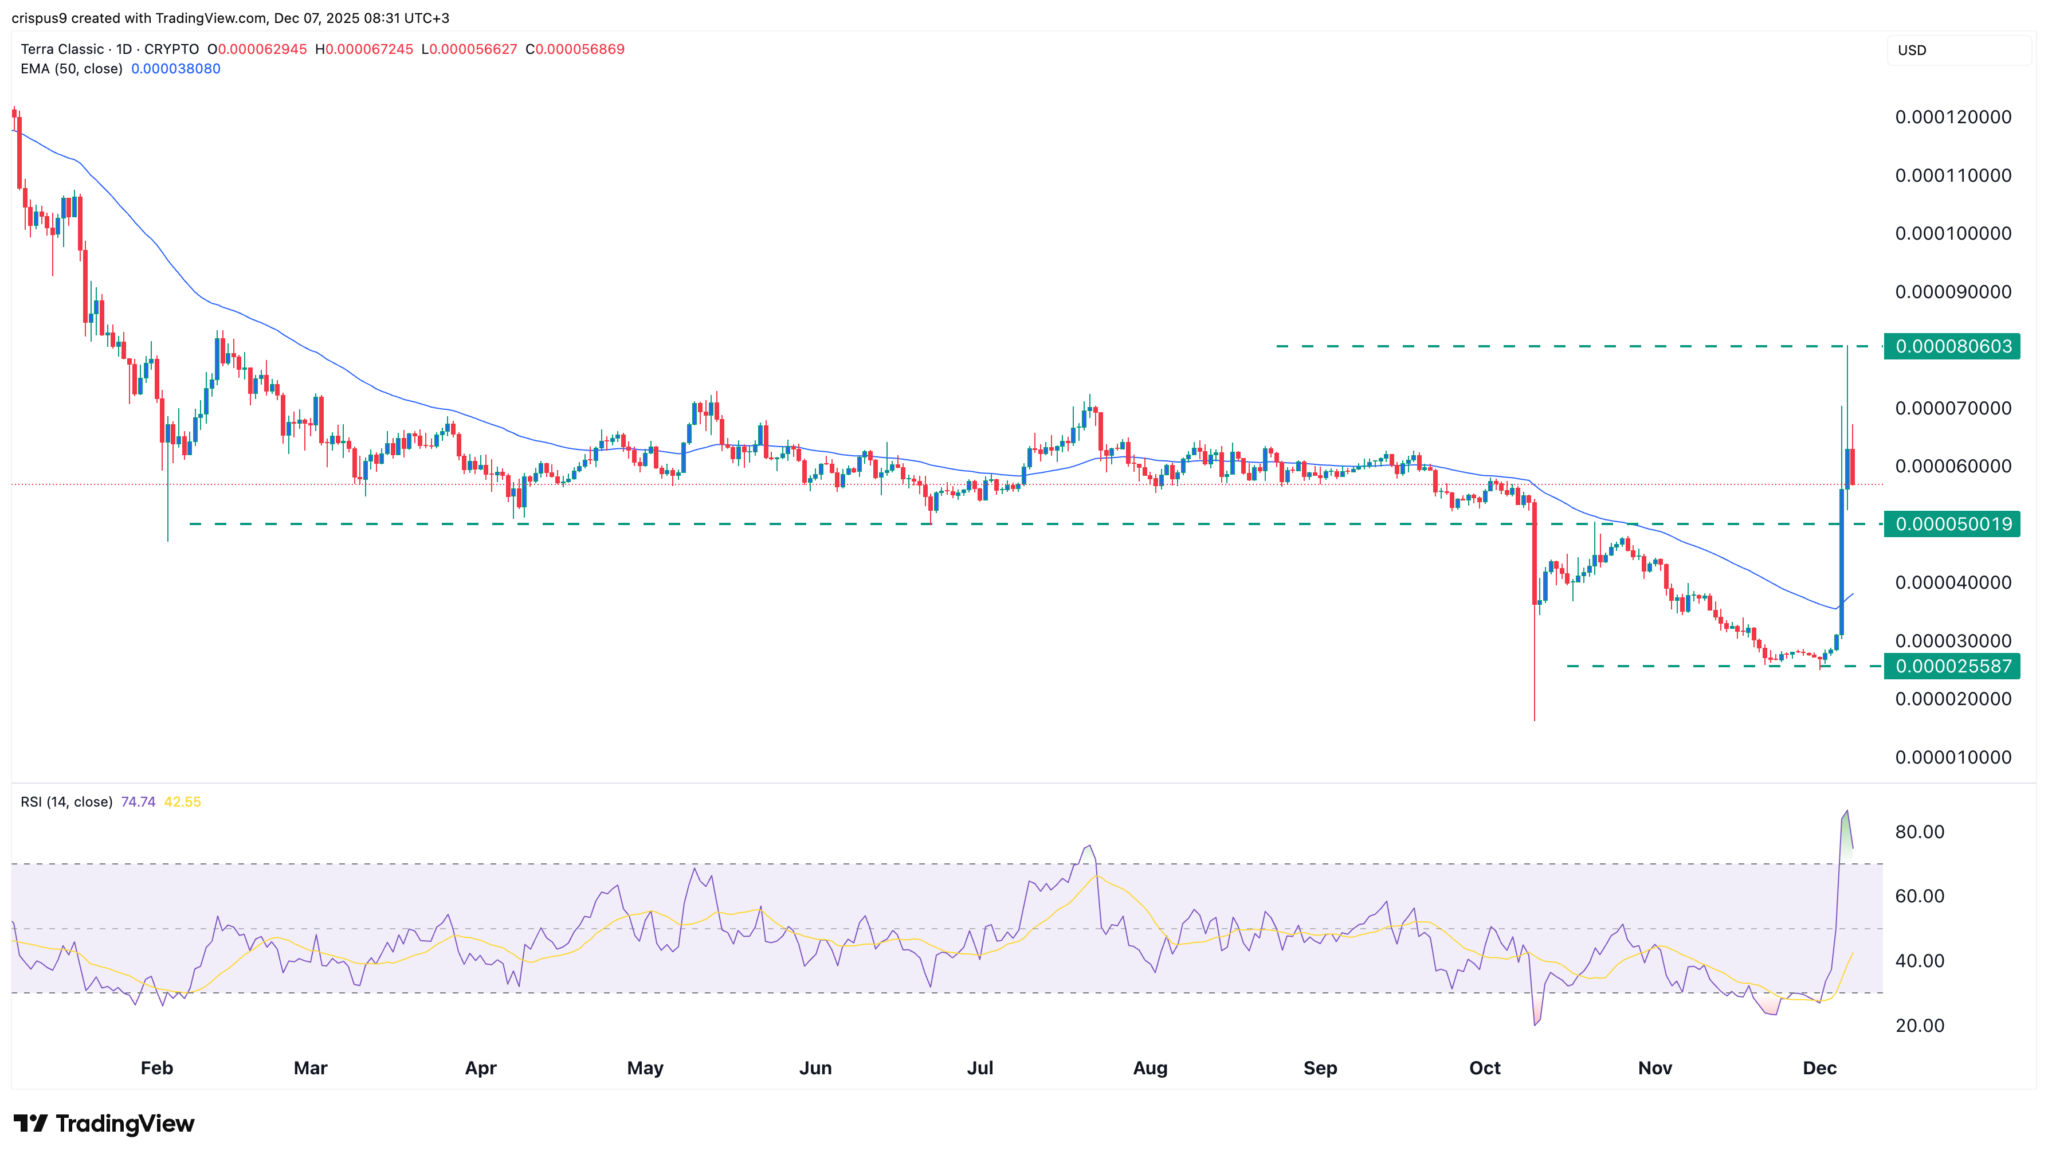Click the 0.000080603 resistance price label
The width and height of the screenshot is (2048, 1158).
tap(1952, 347)
